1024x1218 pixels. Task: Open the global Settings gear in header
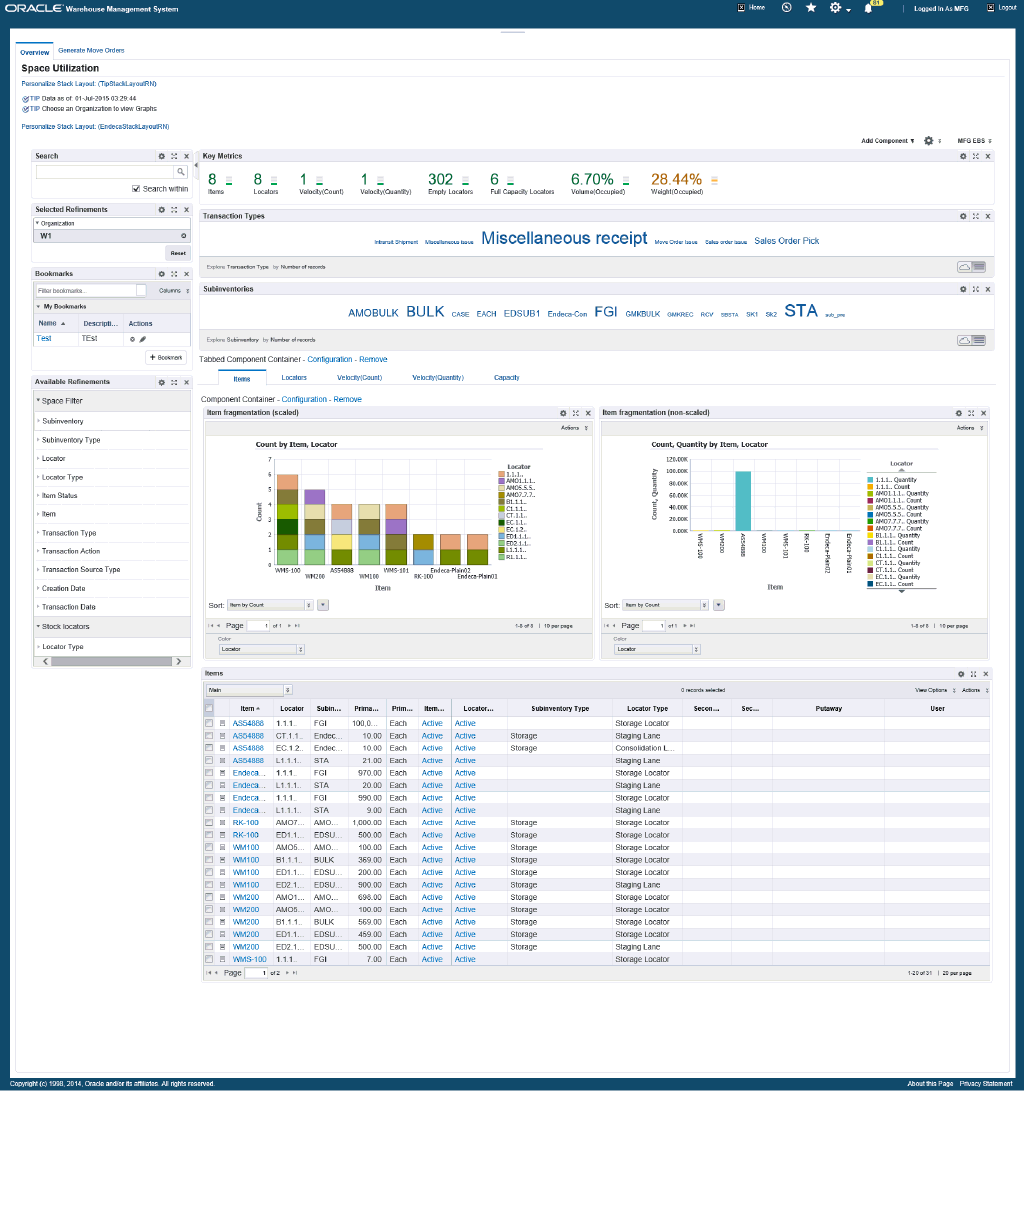(835, 7)
